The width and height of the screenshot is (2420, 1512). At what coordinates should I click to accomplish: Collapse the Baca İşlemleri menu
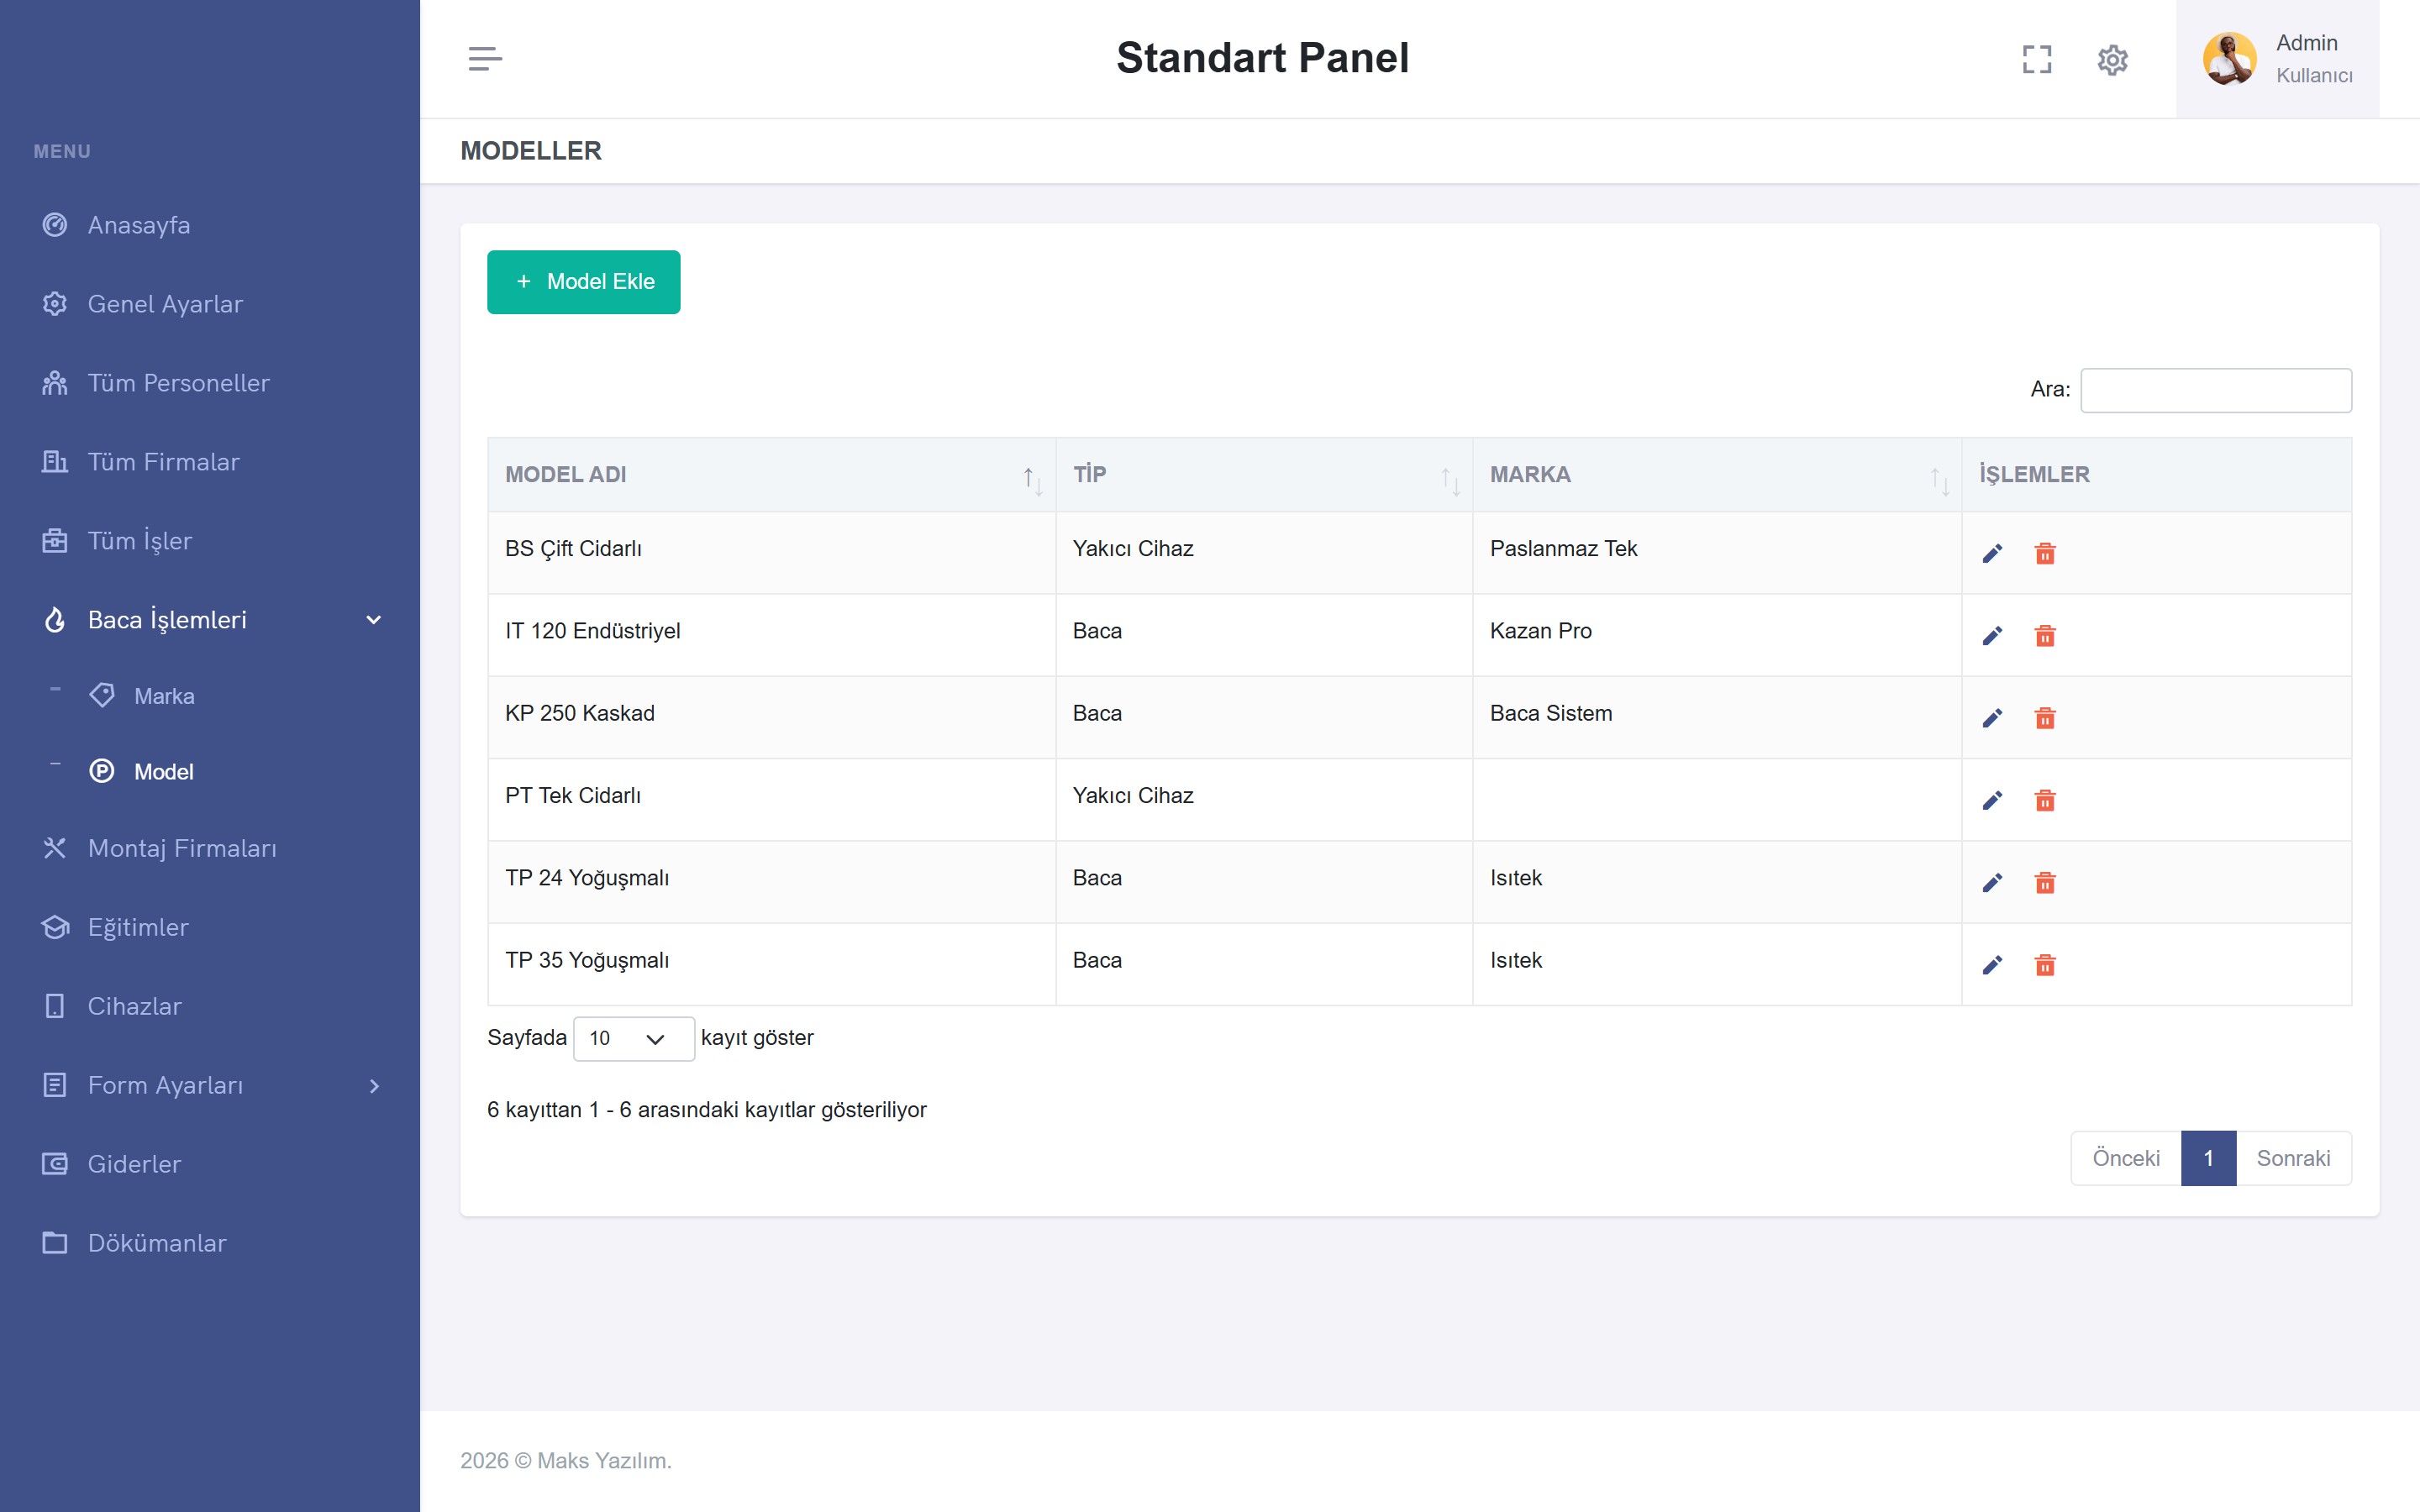[x=210, y=620]
